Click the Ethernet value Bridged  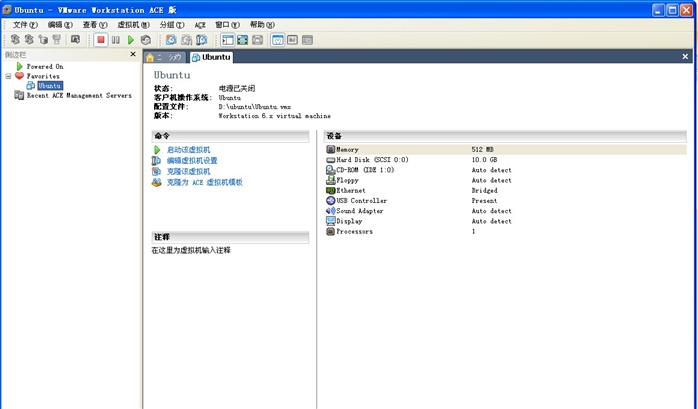point(484,190)
